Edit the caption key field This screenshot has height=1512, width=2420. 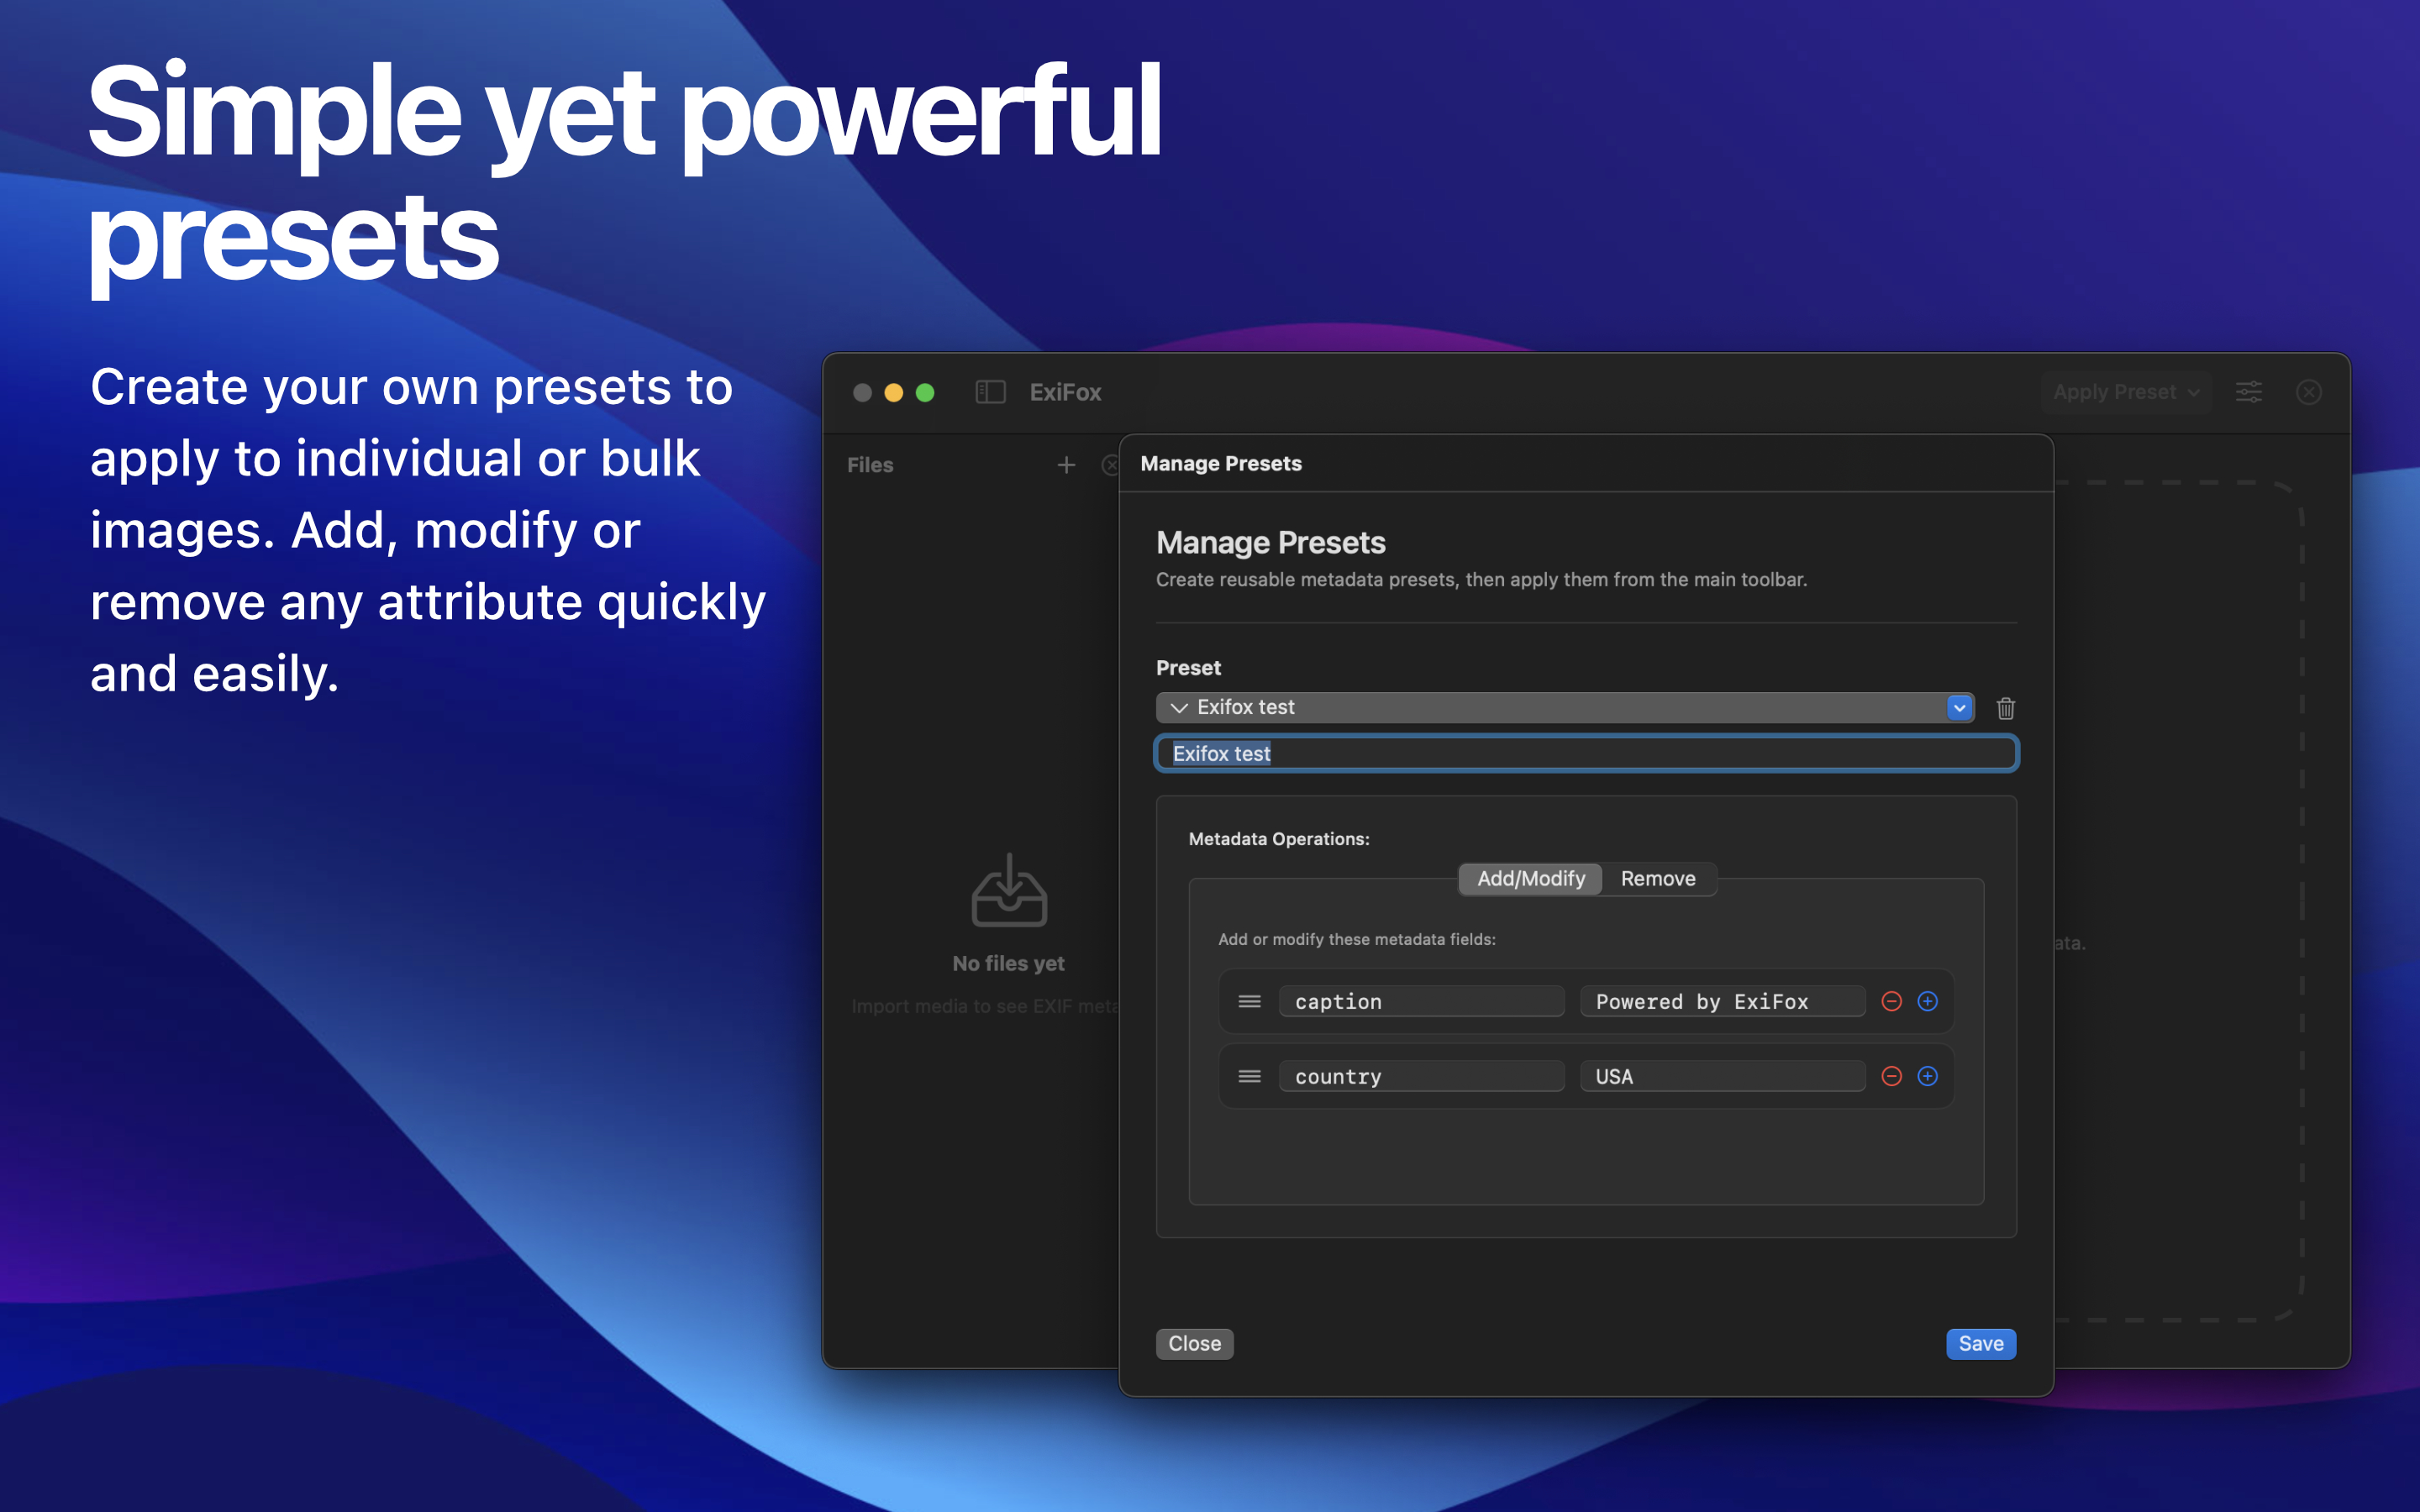[x=1421, y=1001]
